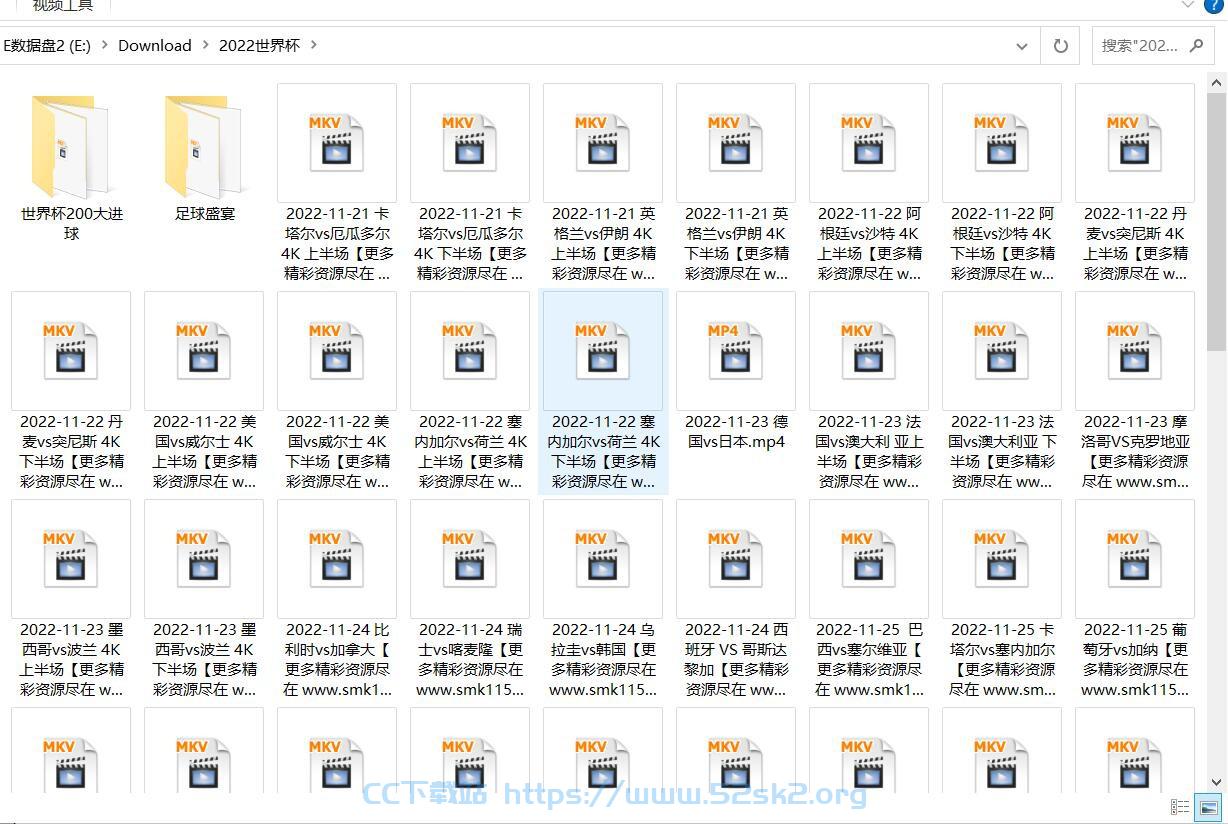Select MKV icon for 丹麦vs突尼斯 4K 上半场
Screen dimensions: 1228x824
[x=1135, y=143]
